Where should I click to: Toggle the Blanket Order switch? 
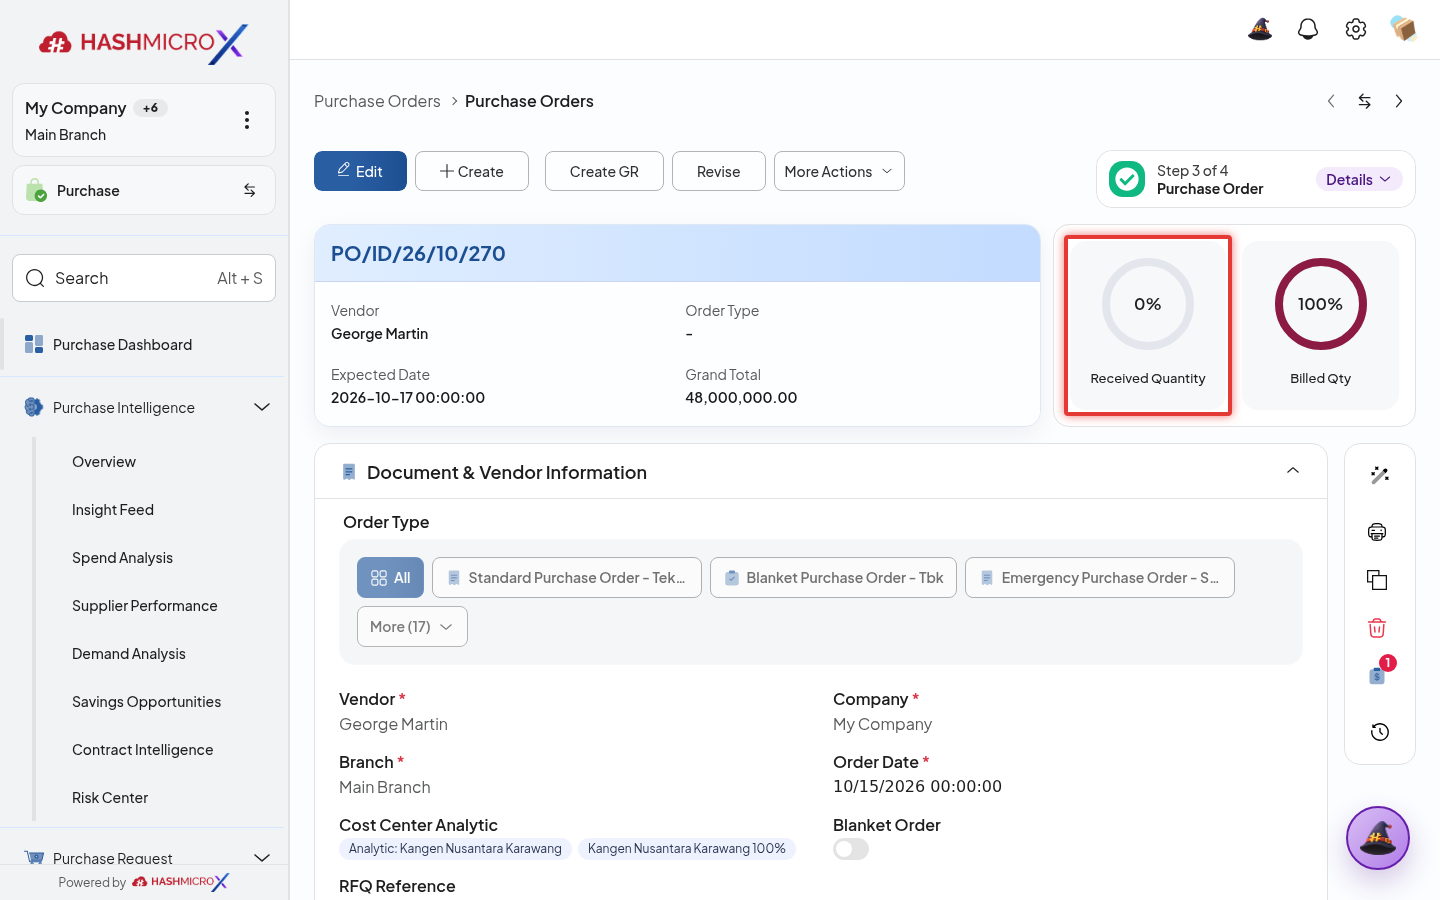tap(851, 849)
